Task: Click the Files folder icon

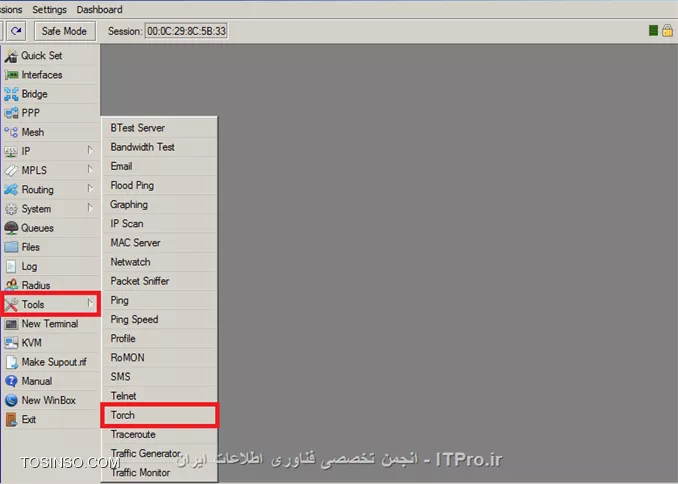Action: (x=11, y=247)
